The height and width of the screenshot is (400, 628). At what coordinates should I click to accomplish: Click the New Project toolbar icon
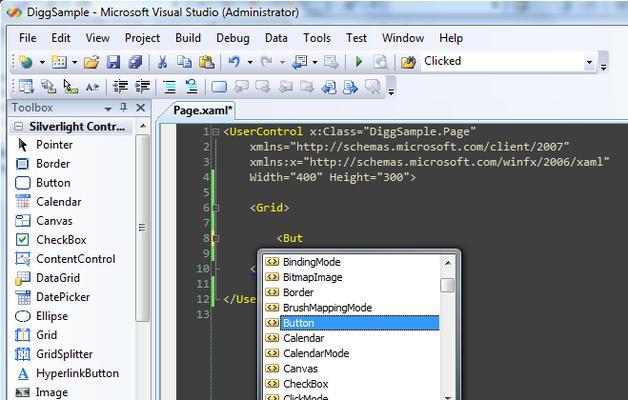[26, 62]
